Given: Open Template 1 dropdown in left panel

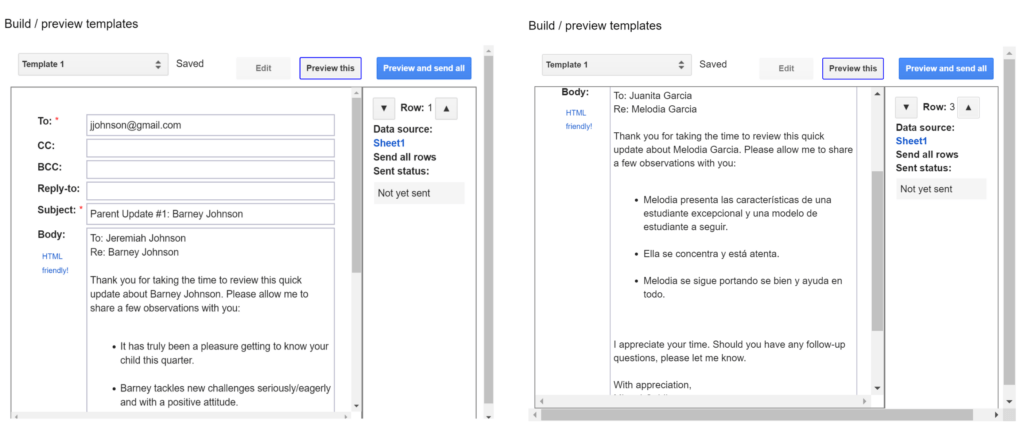Looking at the screenshot, I should click(93, 65).
